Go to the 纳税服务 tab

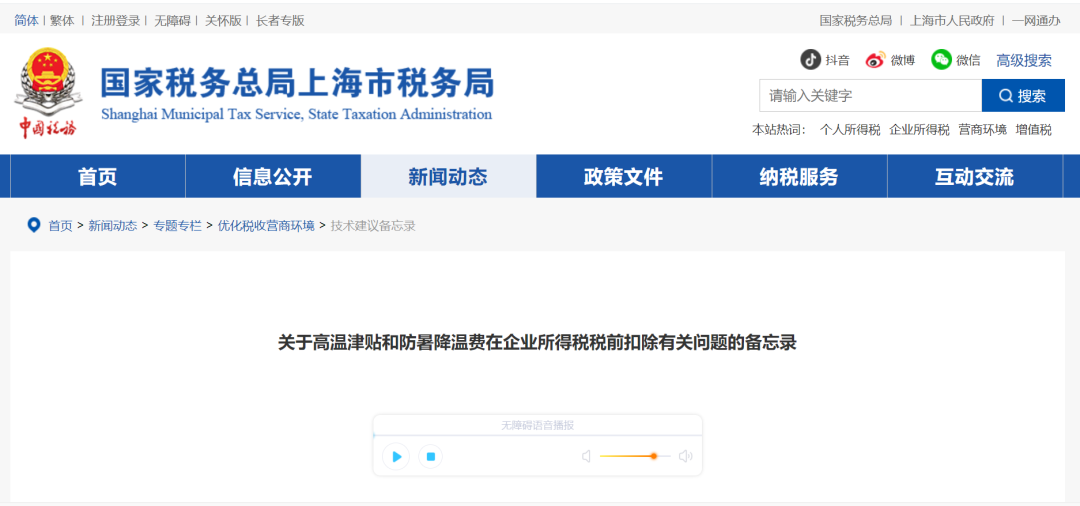coord(798,177)
